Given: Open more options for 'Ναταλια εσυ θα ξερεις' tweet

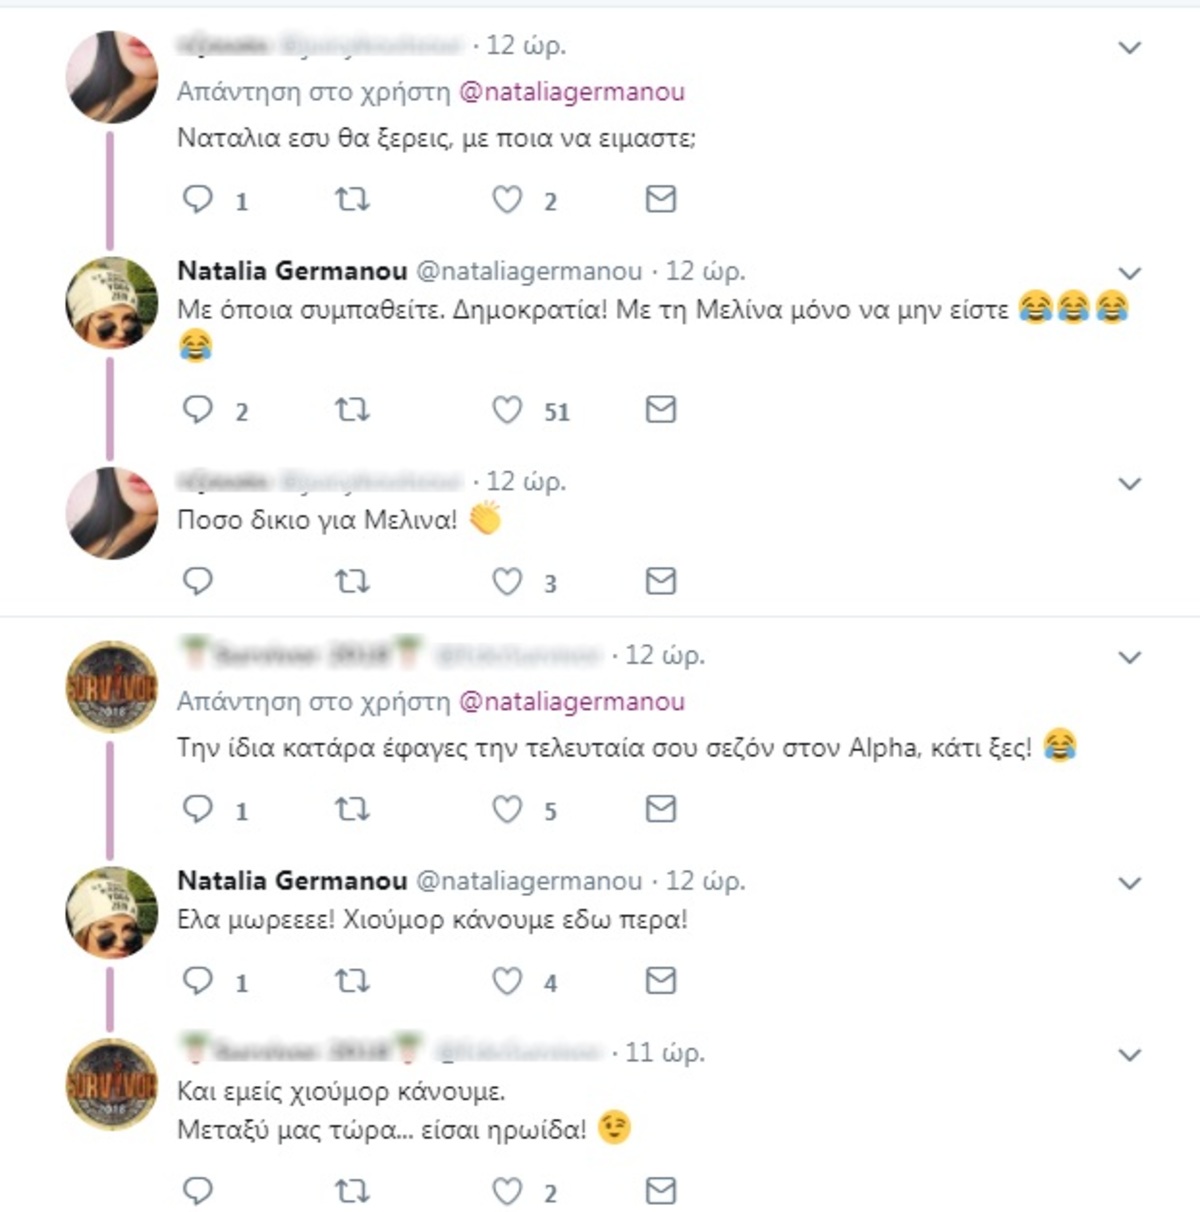Looking at the screenshot, I should [x=1129, y=47].
